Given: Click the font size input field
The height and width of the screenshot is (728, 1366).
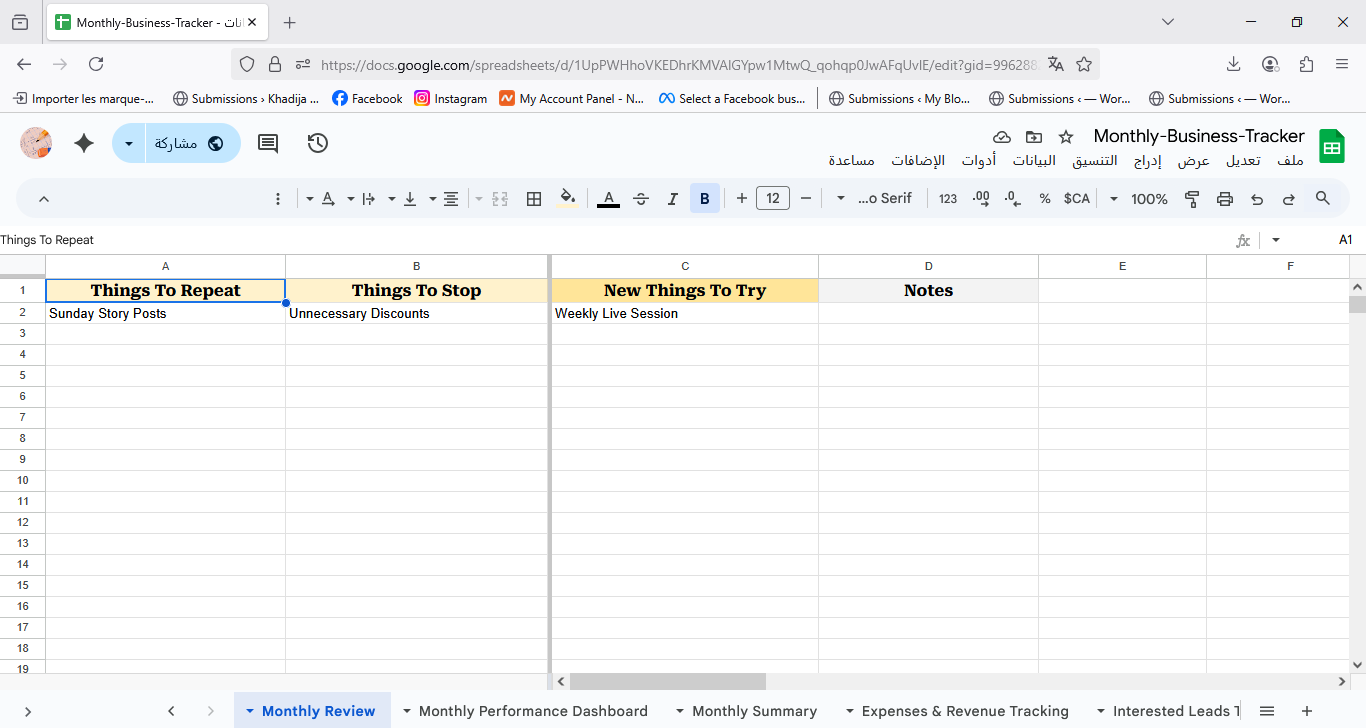Looking at the screenshot, I should coord(773,199).
